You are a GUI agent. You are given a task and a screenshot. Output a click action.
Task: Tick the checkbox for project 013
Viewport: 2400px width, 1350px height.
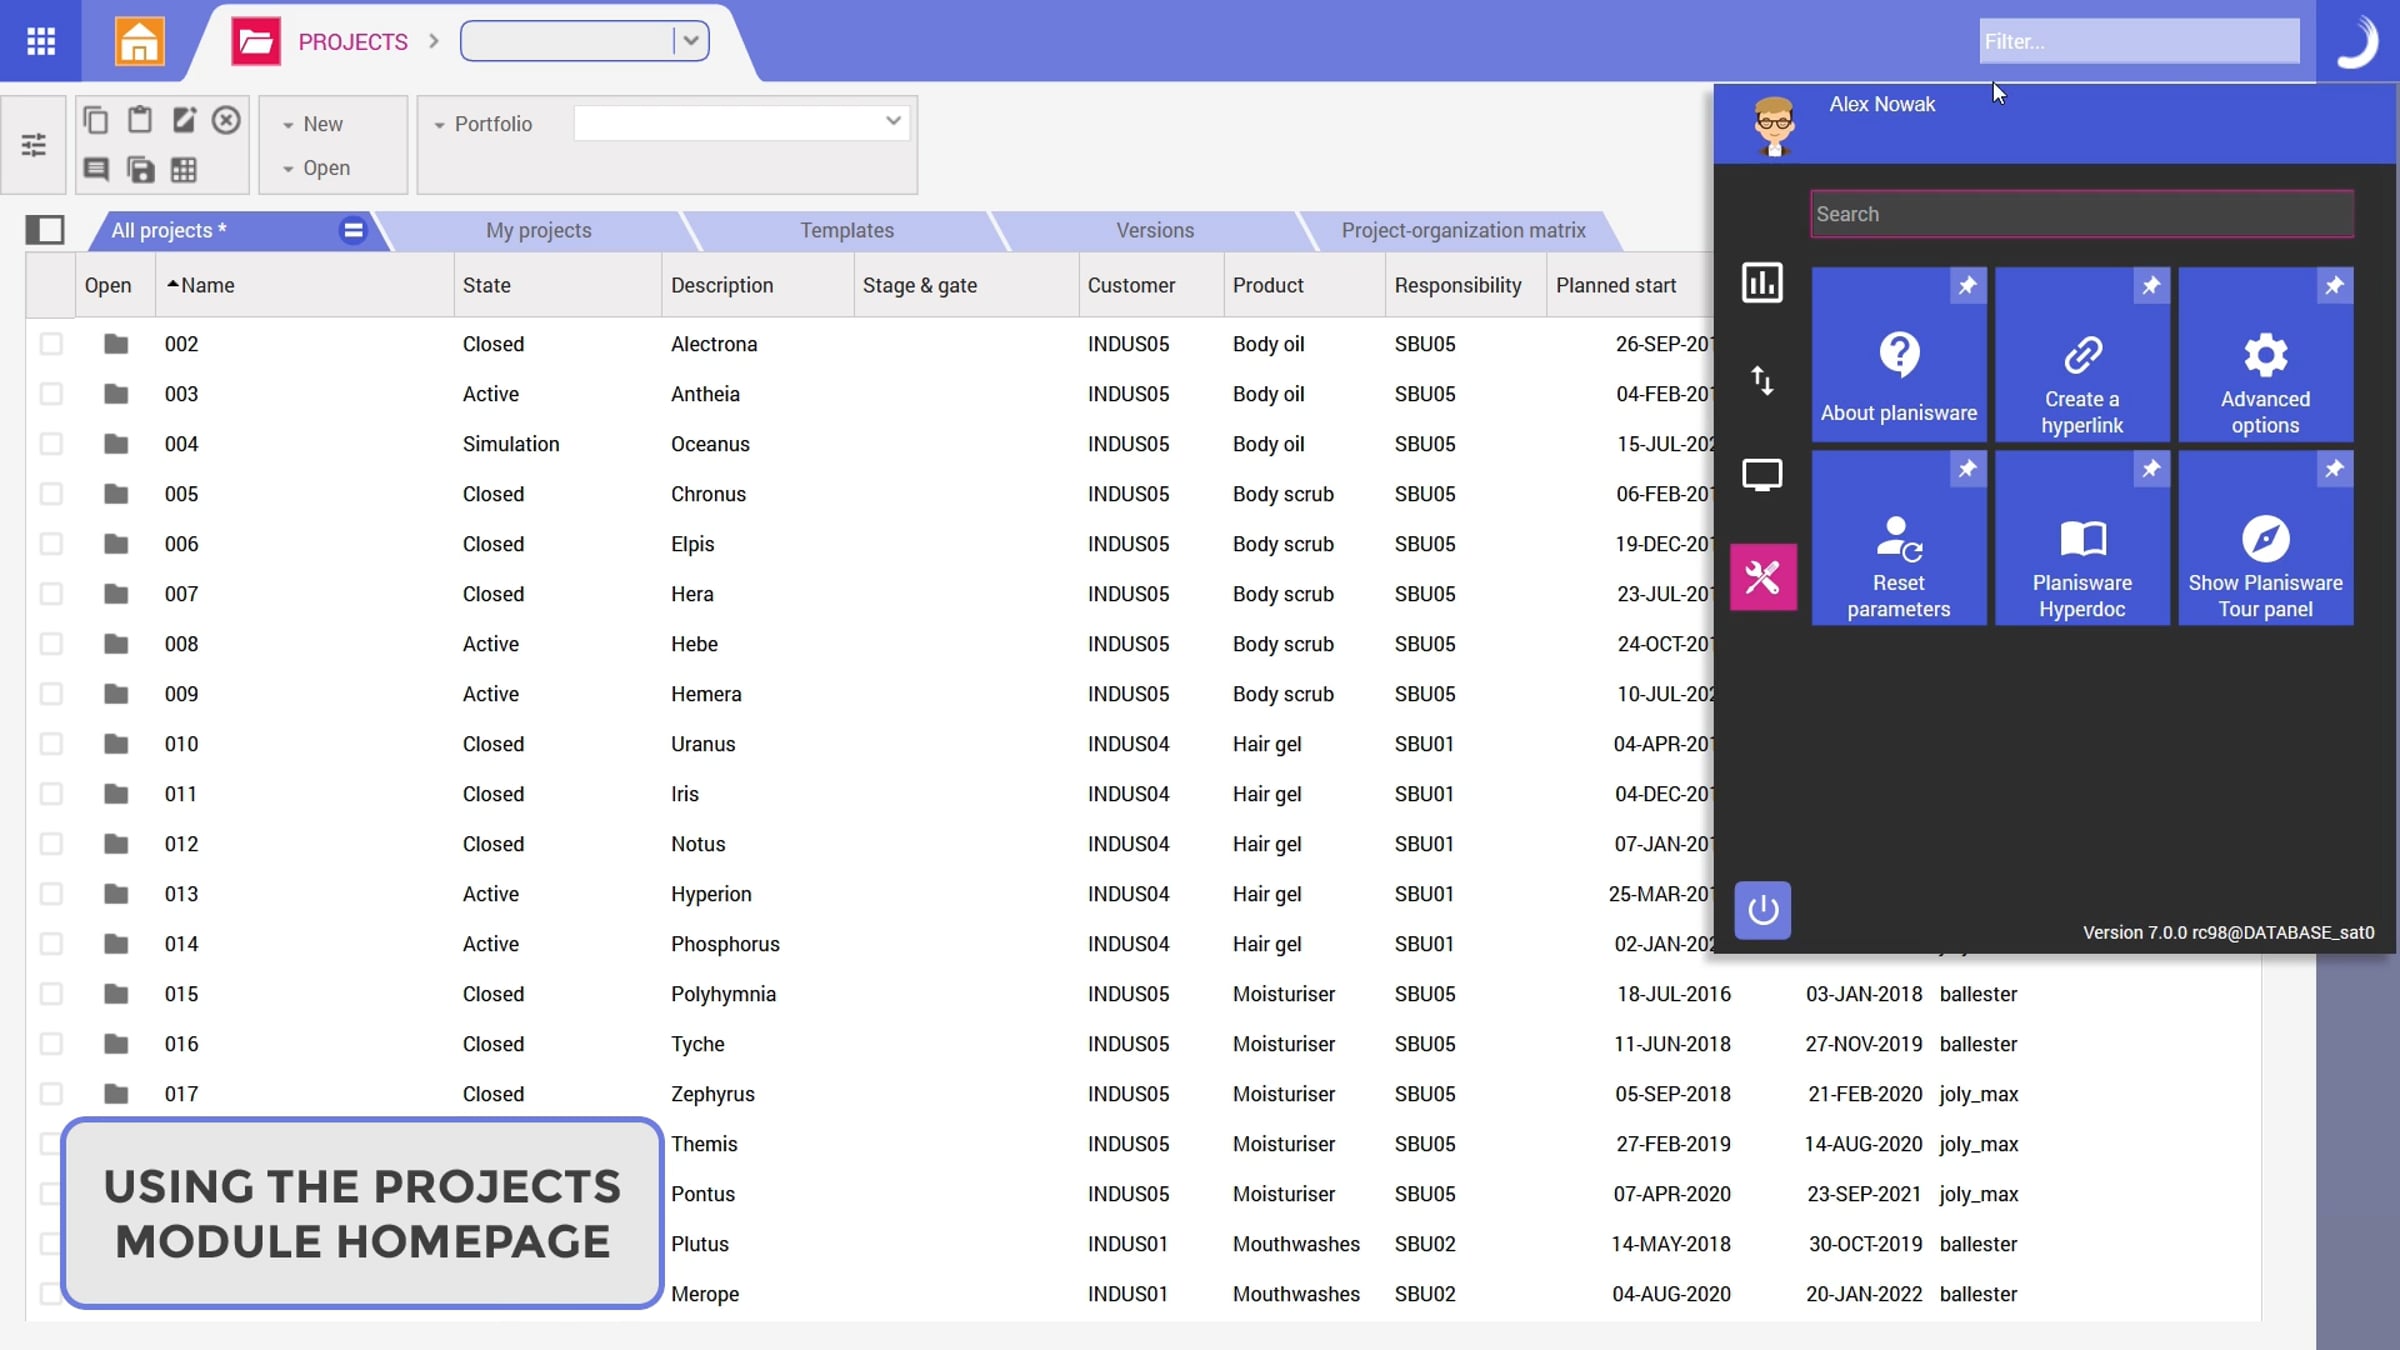tap(51, 894)
